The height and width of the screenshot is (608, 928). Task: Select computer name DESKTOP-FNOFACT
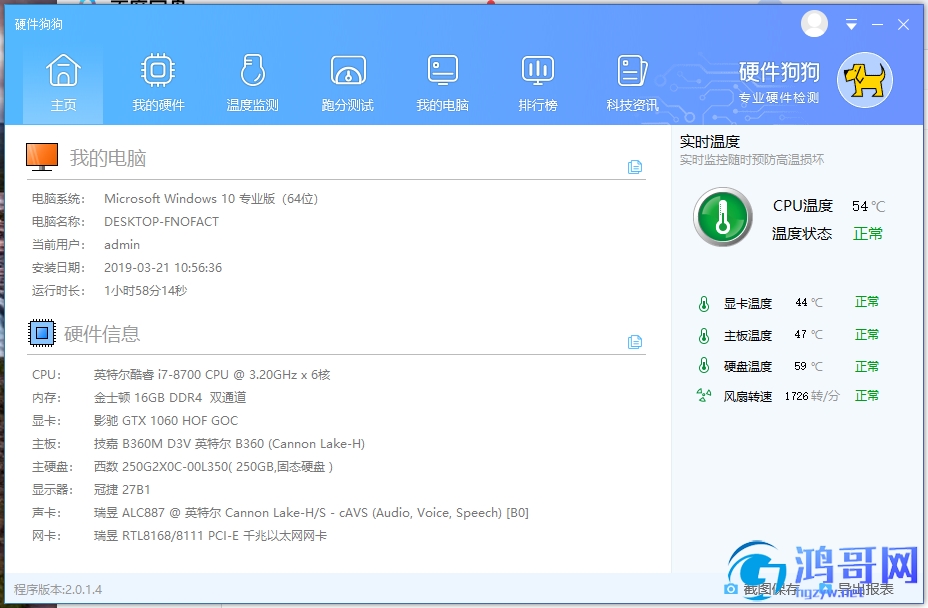point(162,222)
